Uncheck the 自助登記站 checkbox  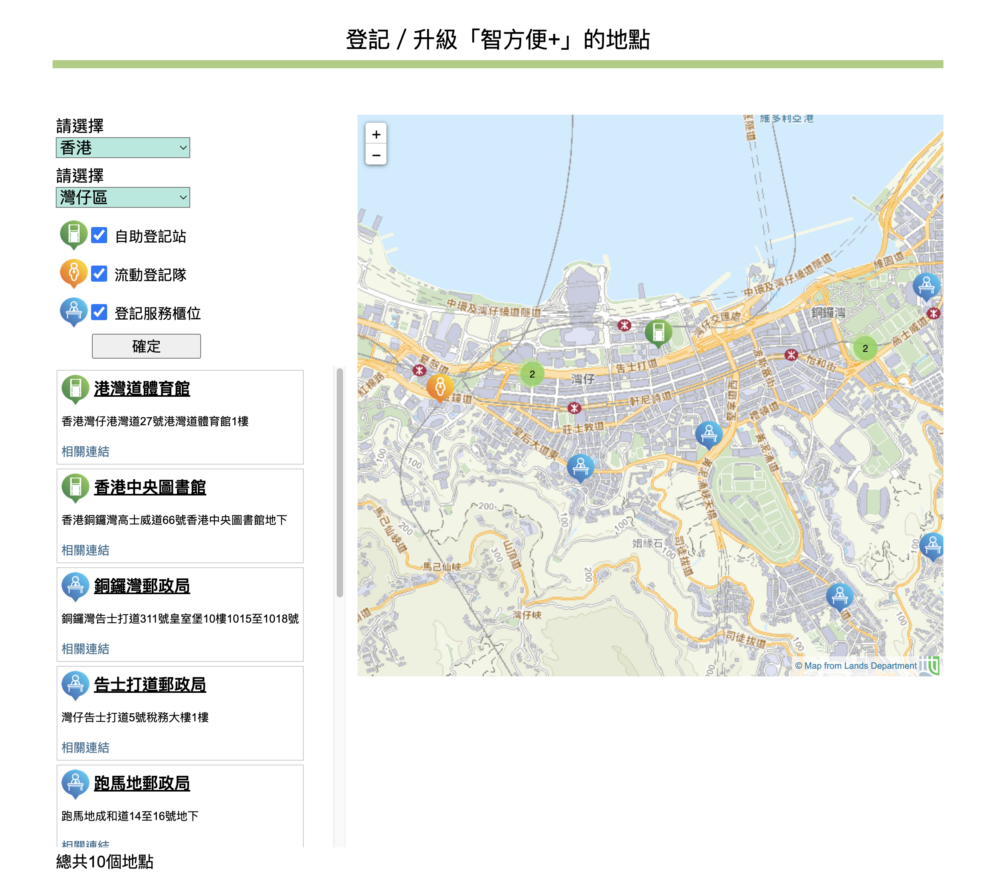tap(98, 234)
